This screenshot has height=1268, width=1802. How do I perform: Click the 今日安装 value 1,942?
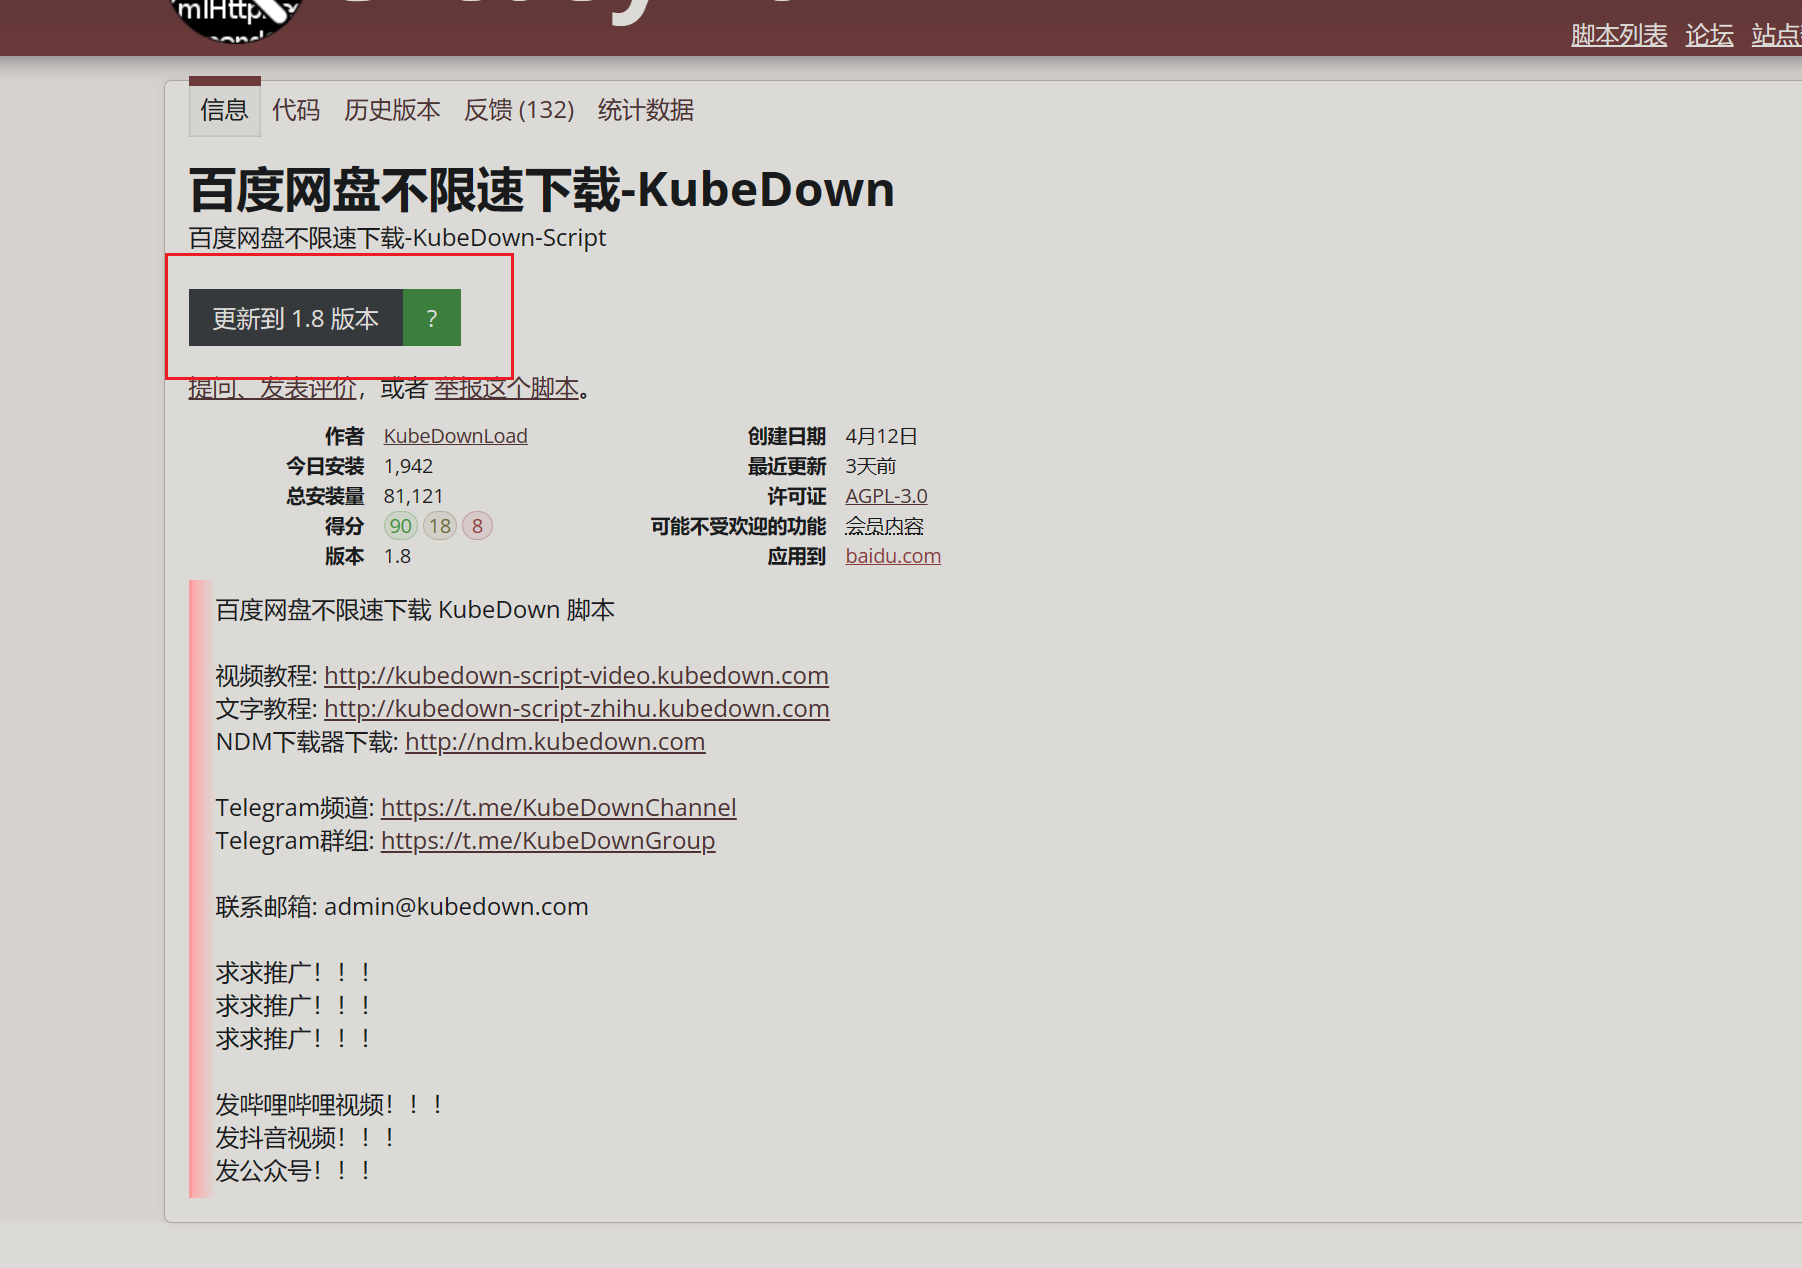coord(408,466)
